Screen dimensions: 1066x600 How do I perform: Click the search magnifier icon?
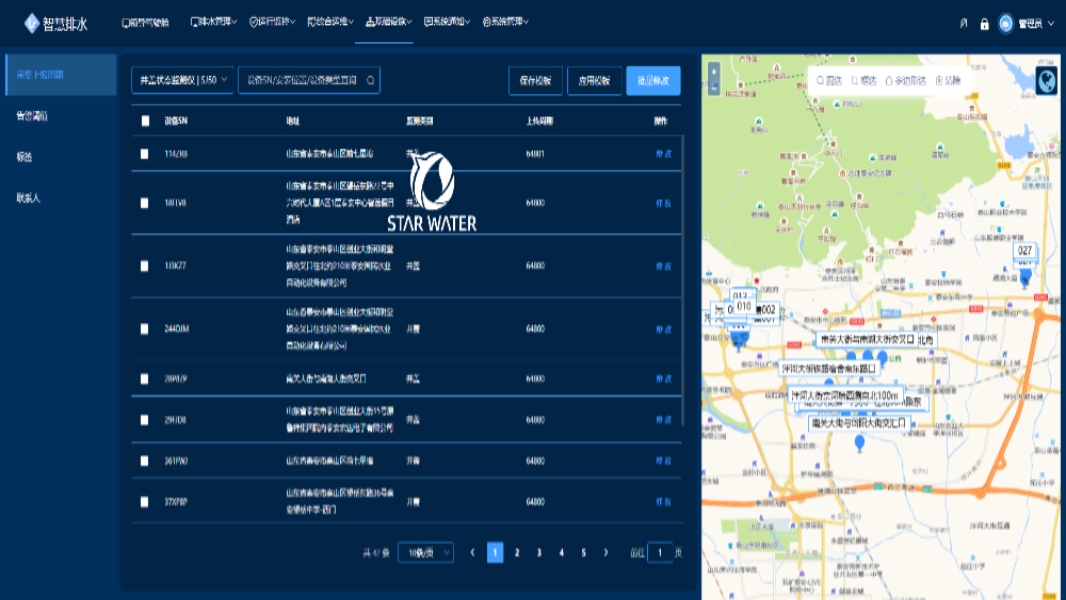pos(370,81)
